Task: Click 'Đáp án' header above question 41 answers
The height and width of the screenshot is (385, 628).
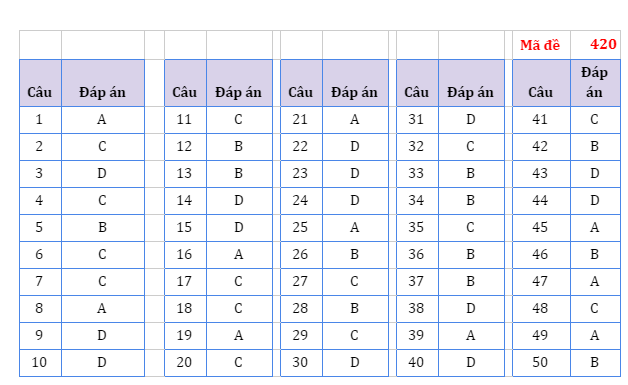Action: 596,83
